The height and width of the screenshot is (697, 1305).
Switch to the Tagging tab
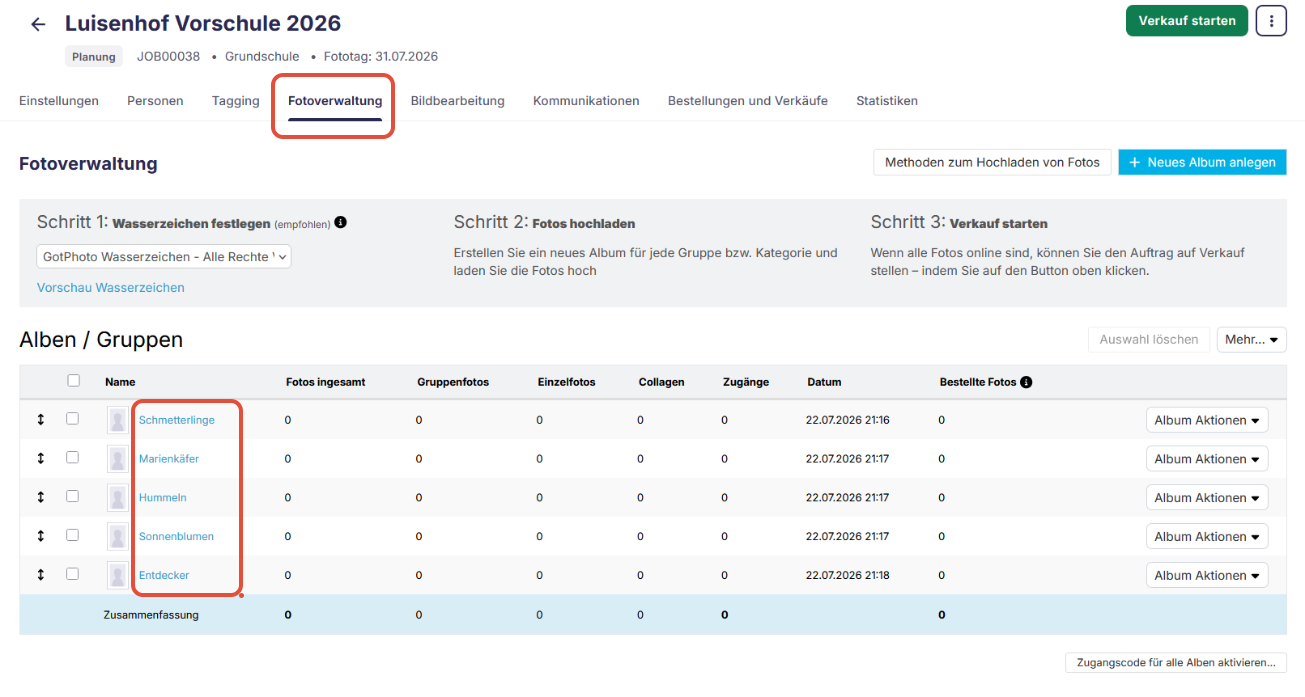pyautogui.click(x=236, y=101)
